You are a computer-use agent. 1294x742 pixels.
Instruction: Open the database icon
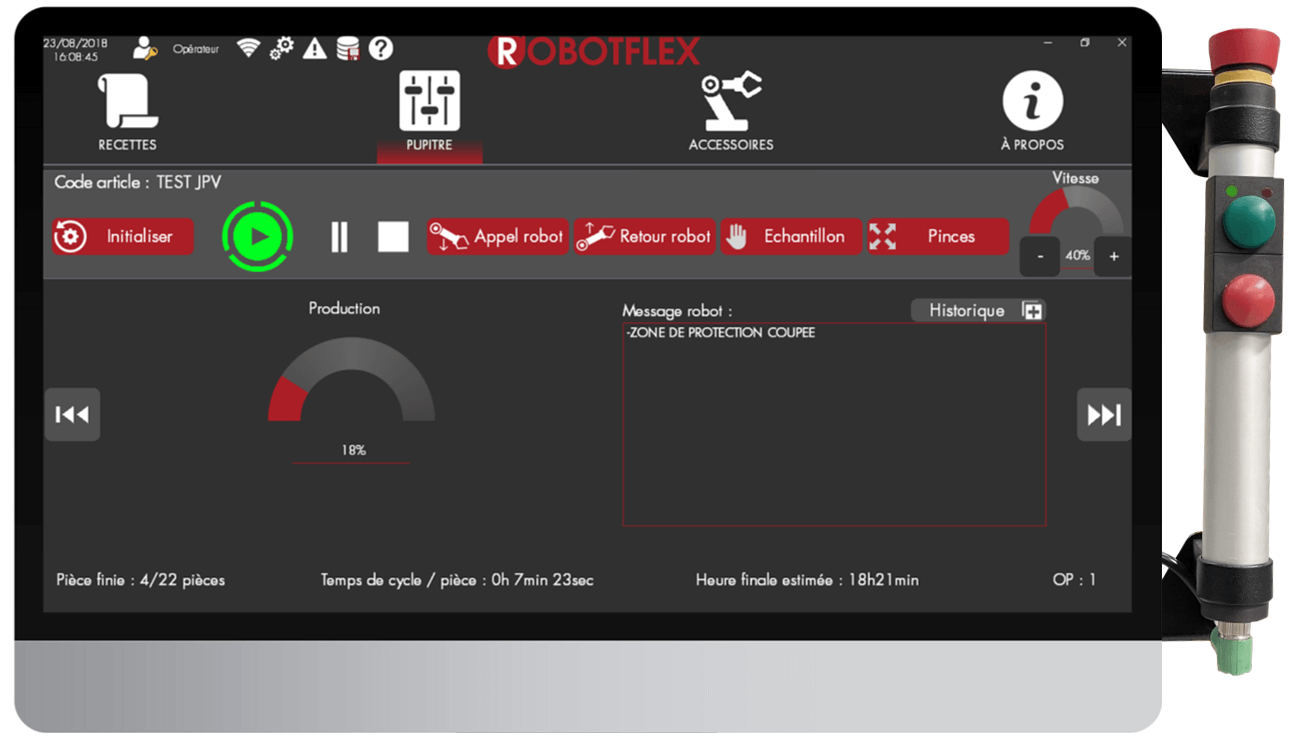[x=348, y=48]
